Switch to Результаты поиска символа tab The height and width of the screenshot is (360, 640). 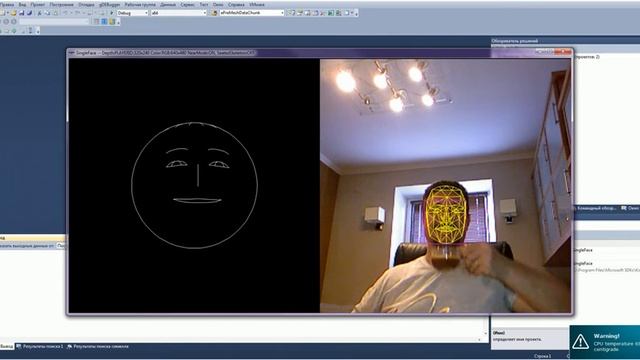(x=98, y=347)
